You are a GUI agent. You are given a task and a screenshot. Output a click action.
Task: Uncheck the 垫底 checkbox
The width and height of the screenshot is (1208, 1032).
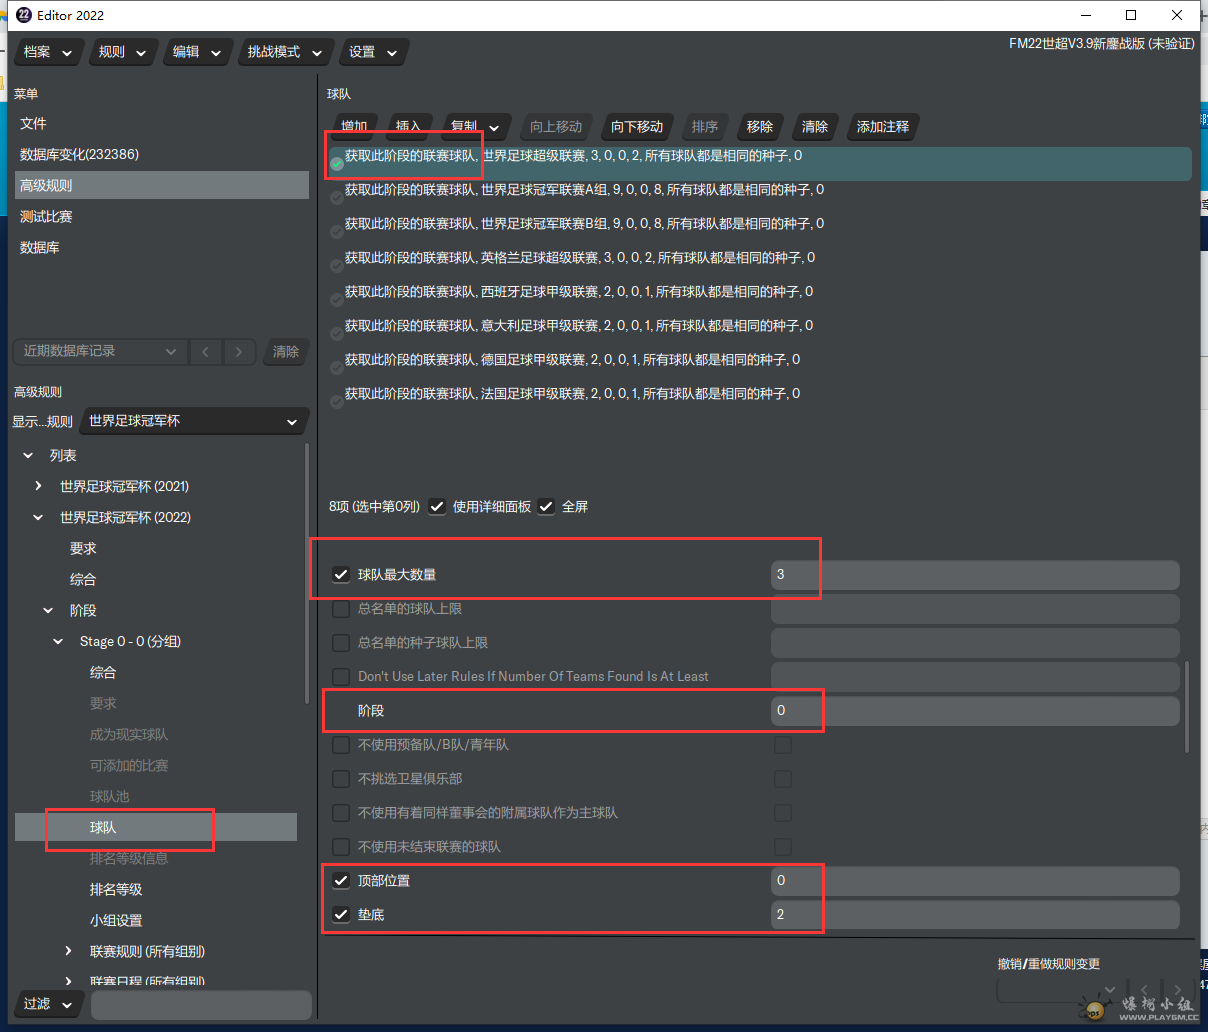tap(341, 915)
